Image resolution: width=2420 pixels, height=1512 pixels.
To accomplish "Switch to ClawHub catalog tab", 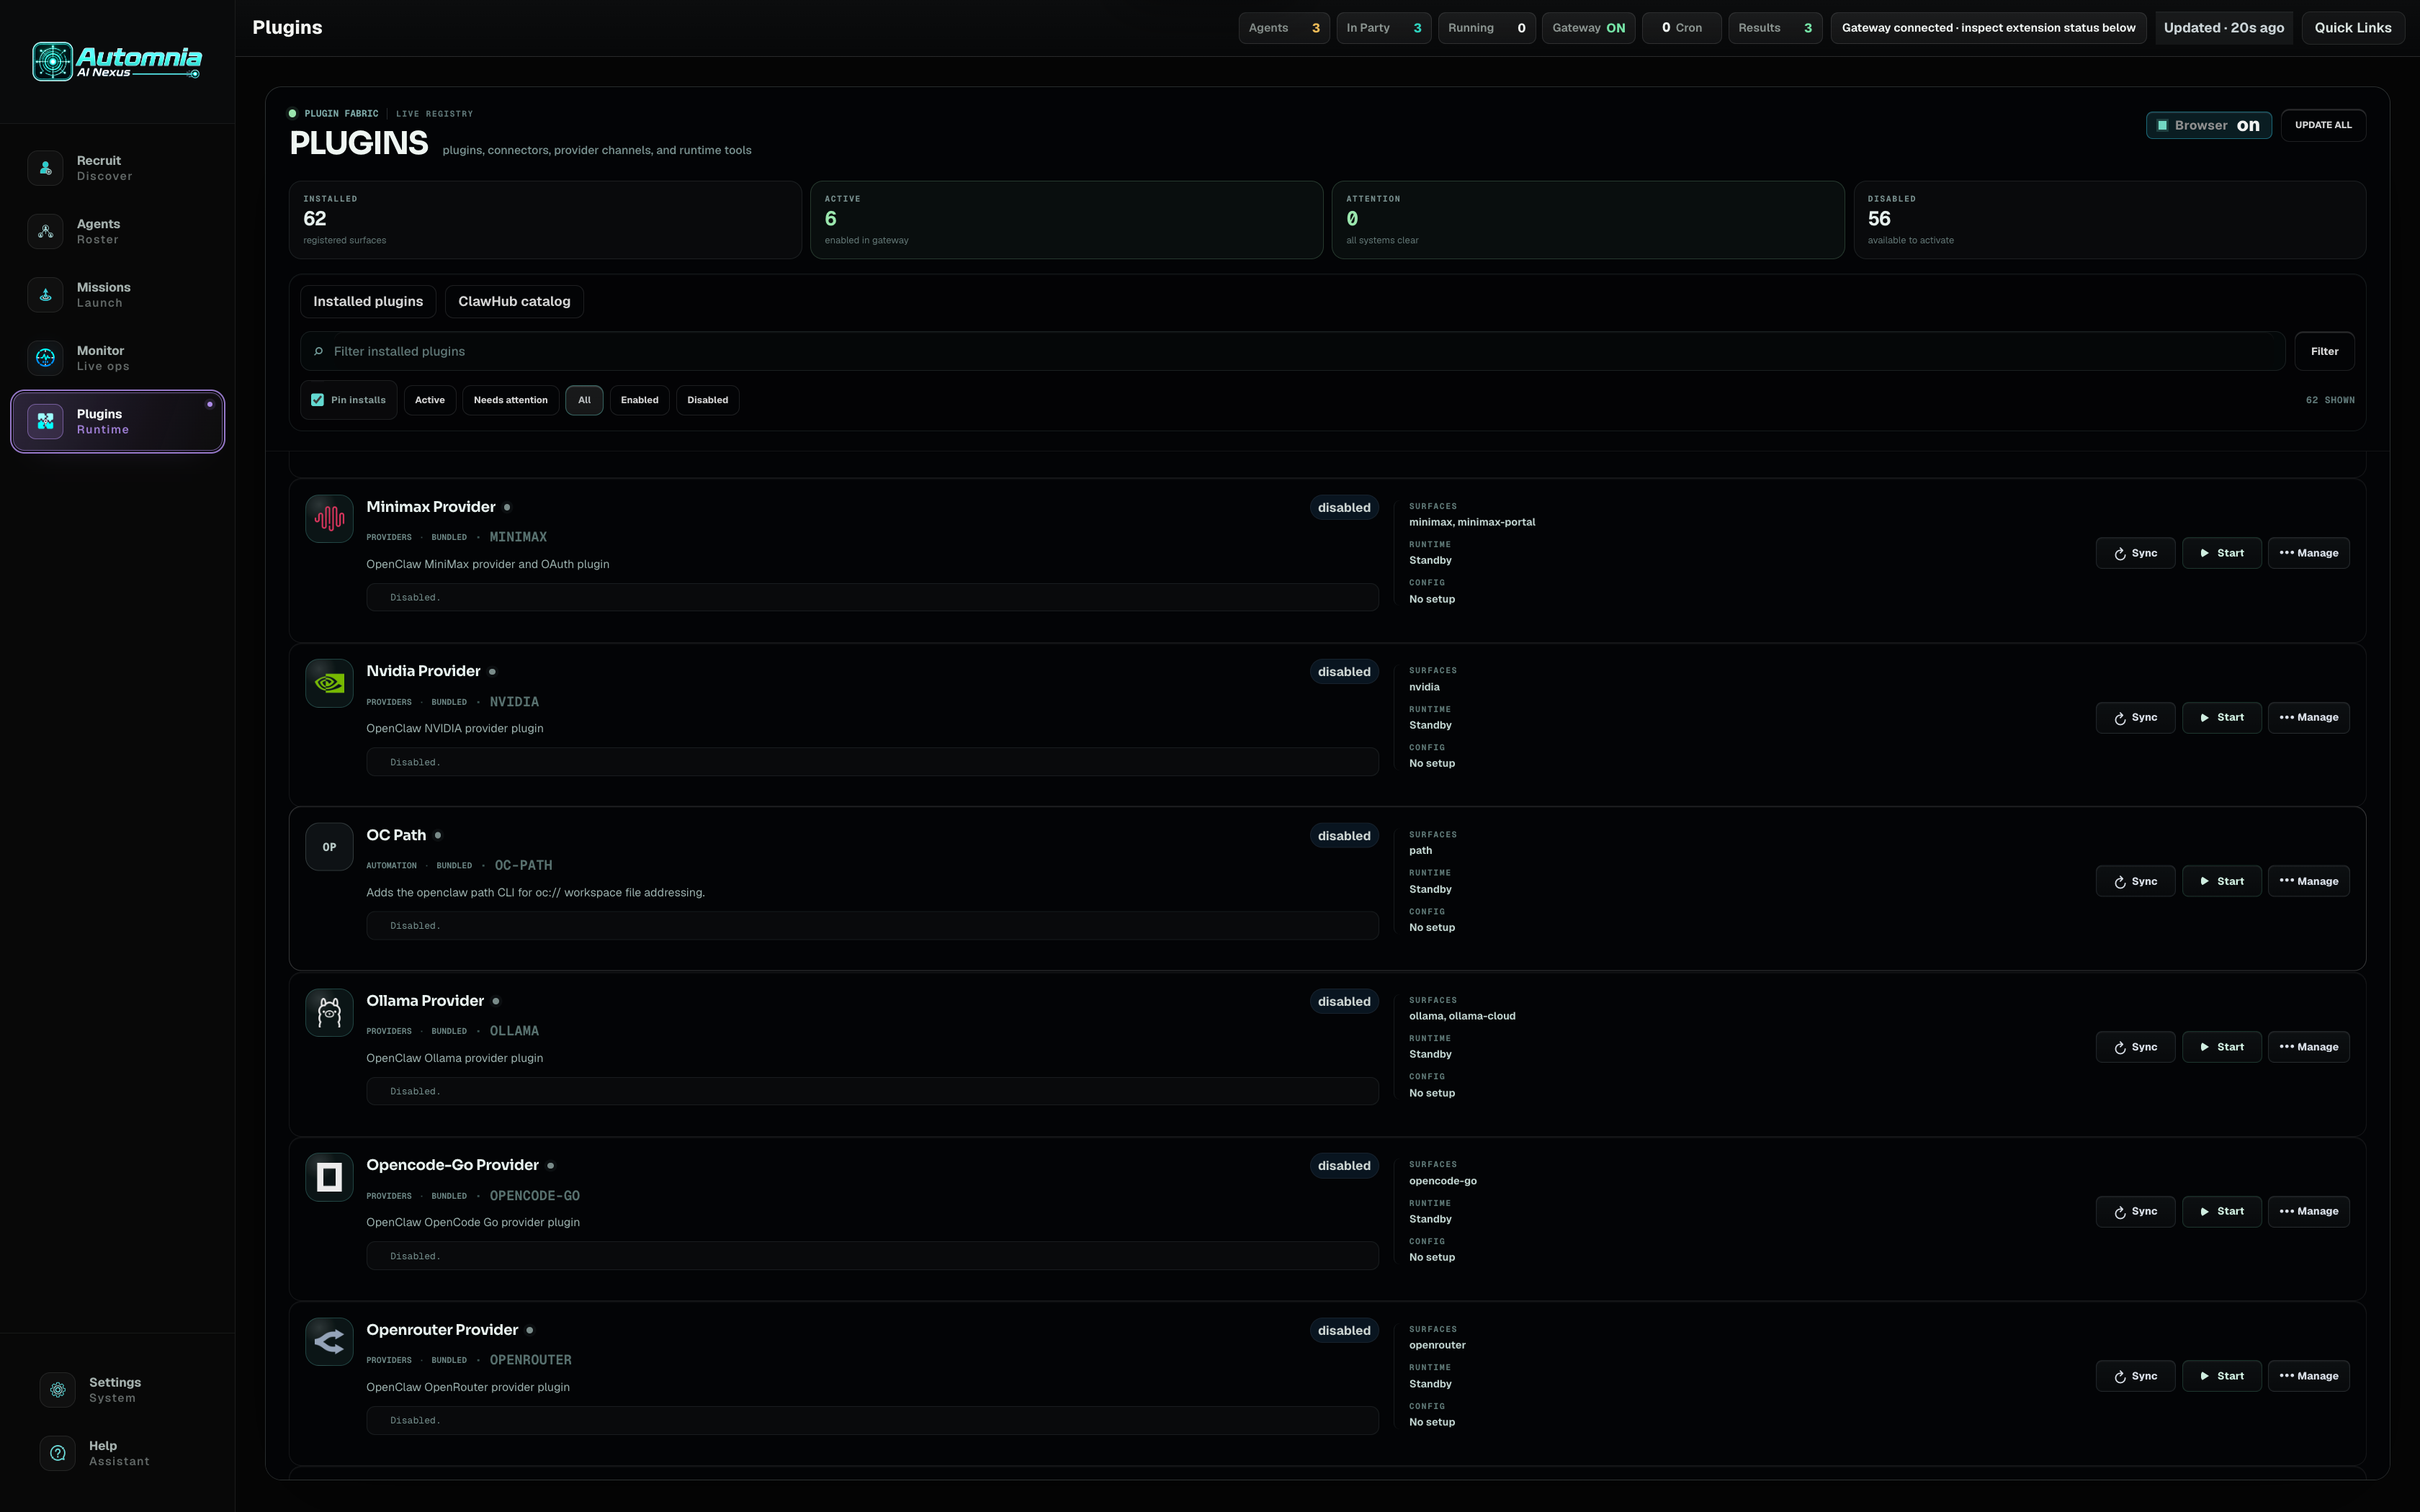I will click(x=514, y=301).
